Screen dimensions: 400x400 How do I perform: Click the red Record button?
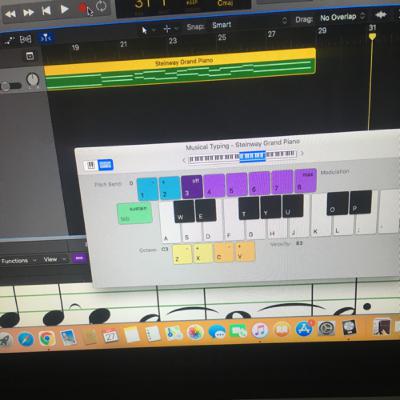[83, 8]
